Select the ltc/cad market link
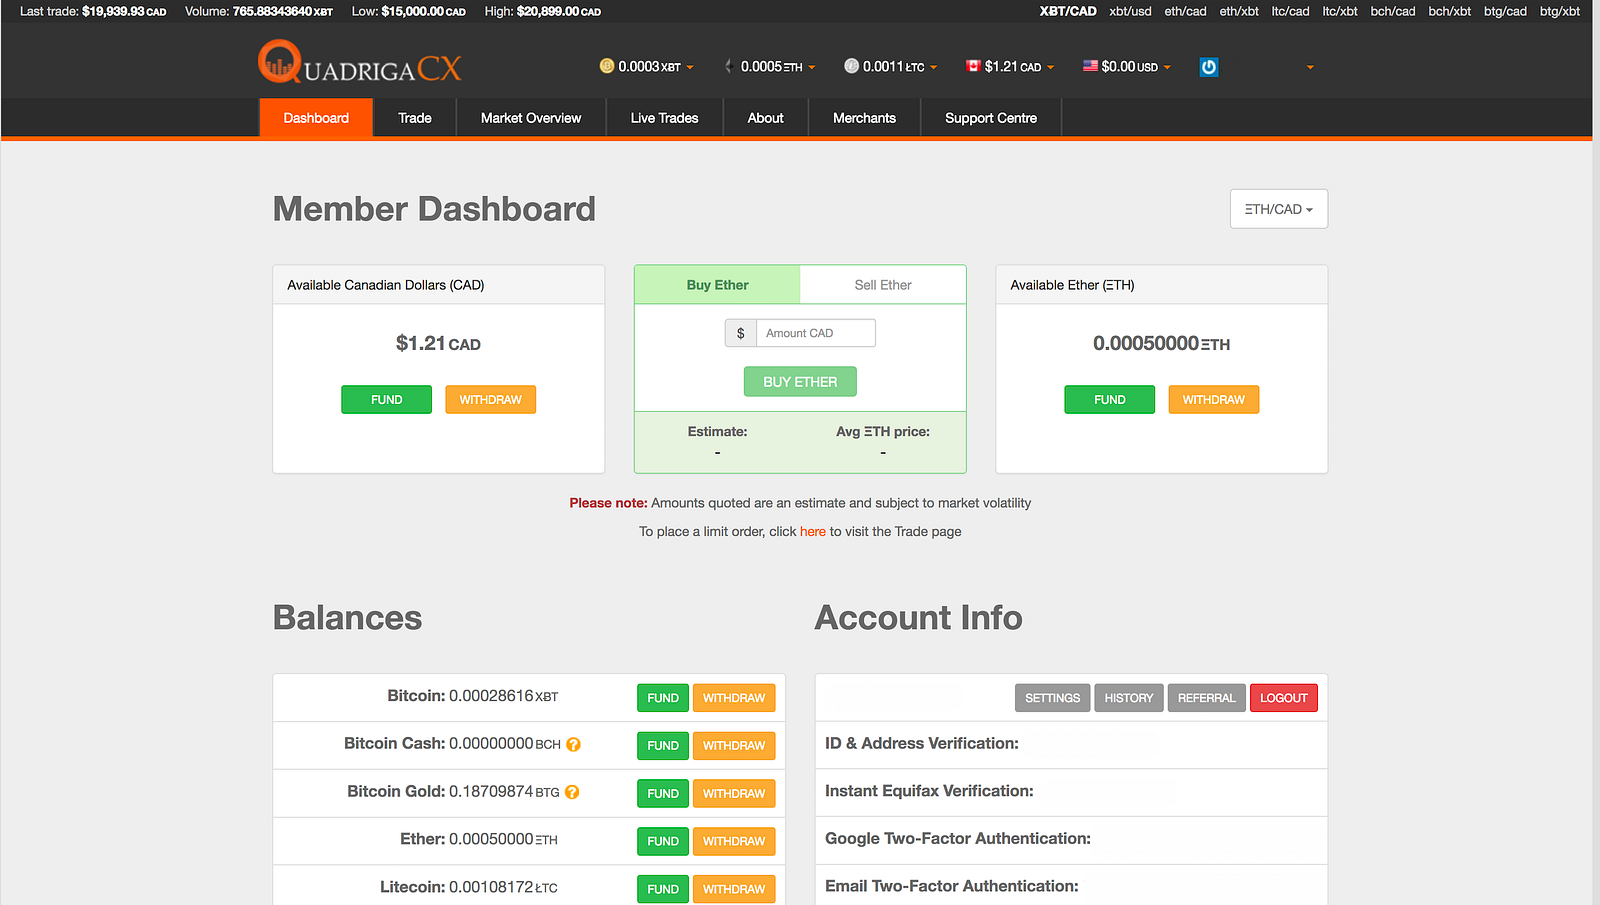1600x905 pixels. click(x=1290, y=11)
